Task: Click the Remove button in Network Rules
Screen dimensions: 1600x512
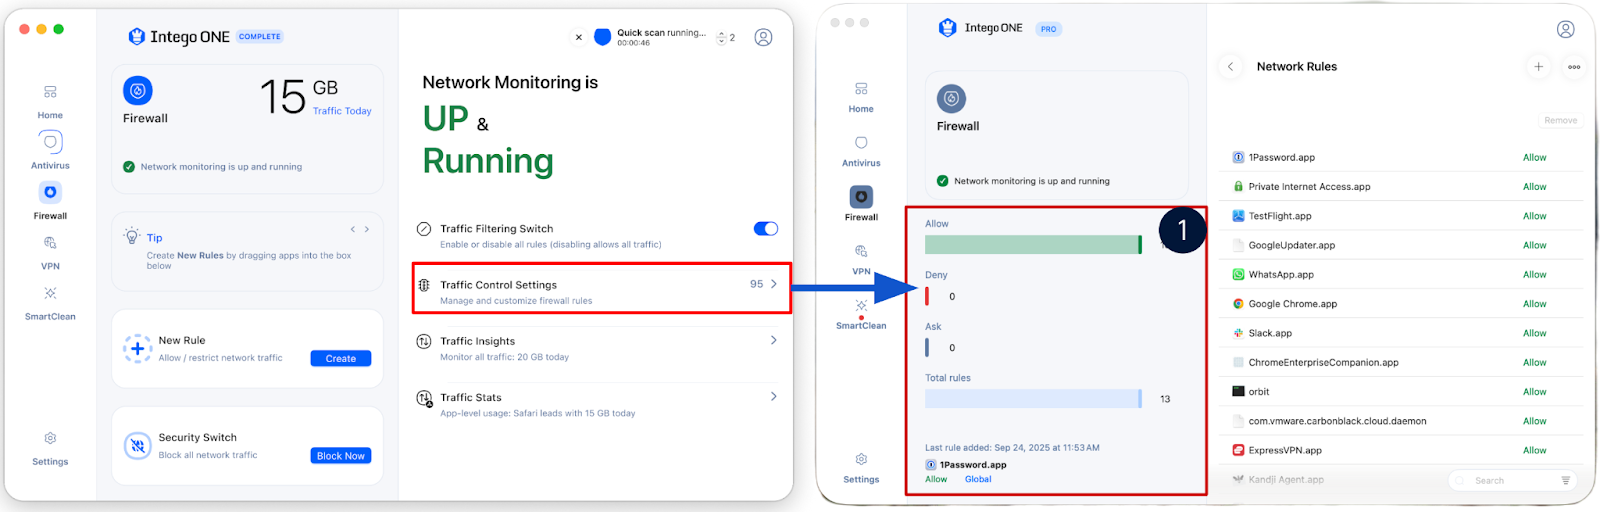Action: coord(1561,120)
